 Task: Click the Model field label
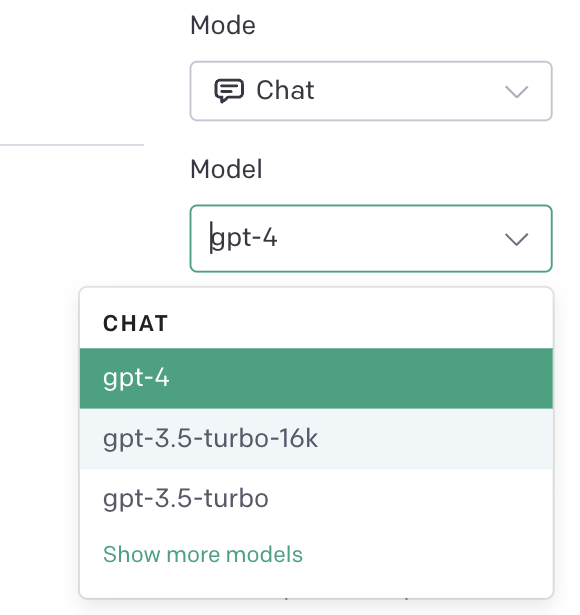pos(226,169)
